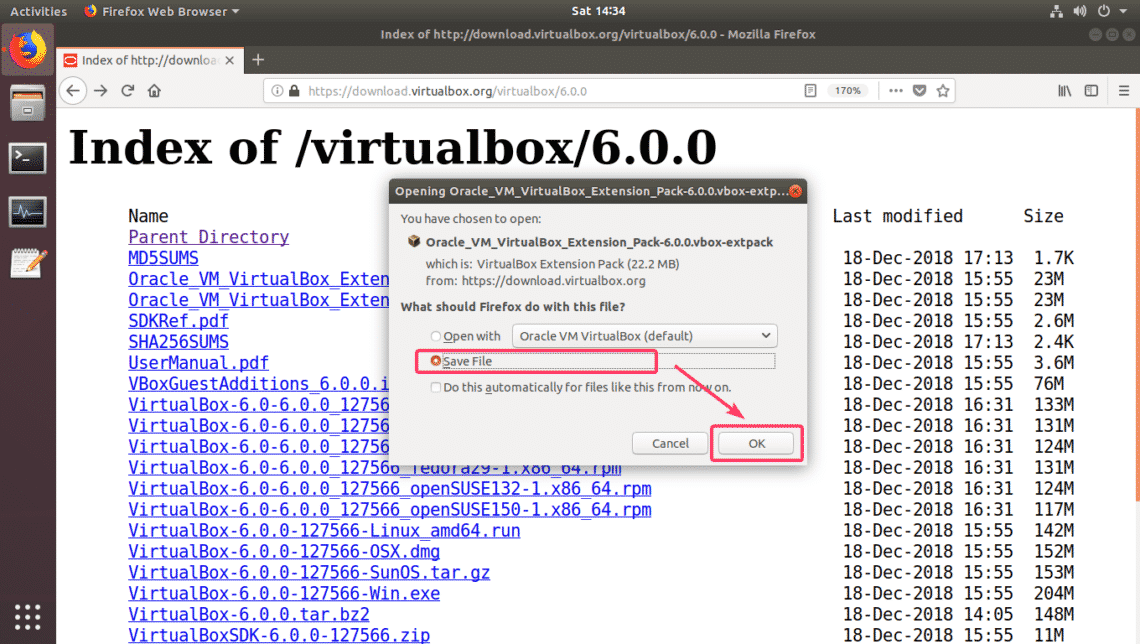The width and height of the screenshot is (1140, 644).
Task: Go back one page in Firefox
Action: pos(73,91)
